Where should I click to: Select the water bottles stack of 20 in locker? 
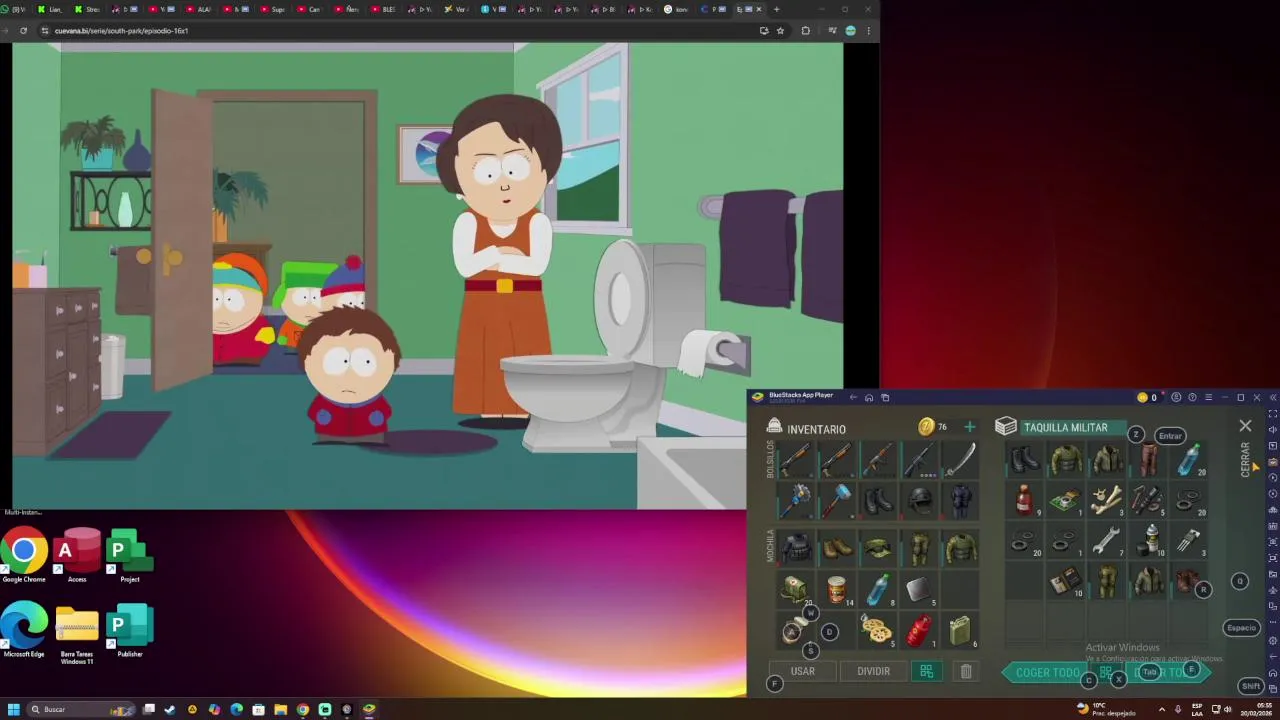click(1188, 460)
